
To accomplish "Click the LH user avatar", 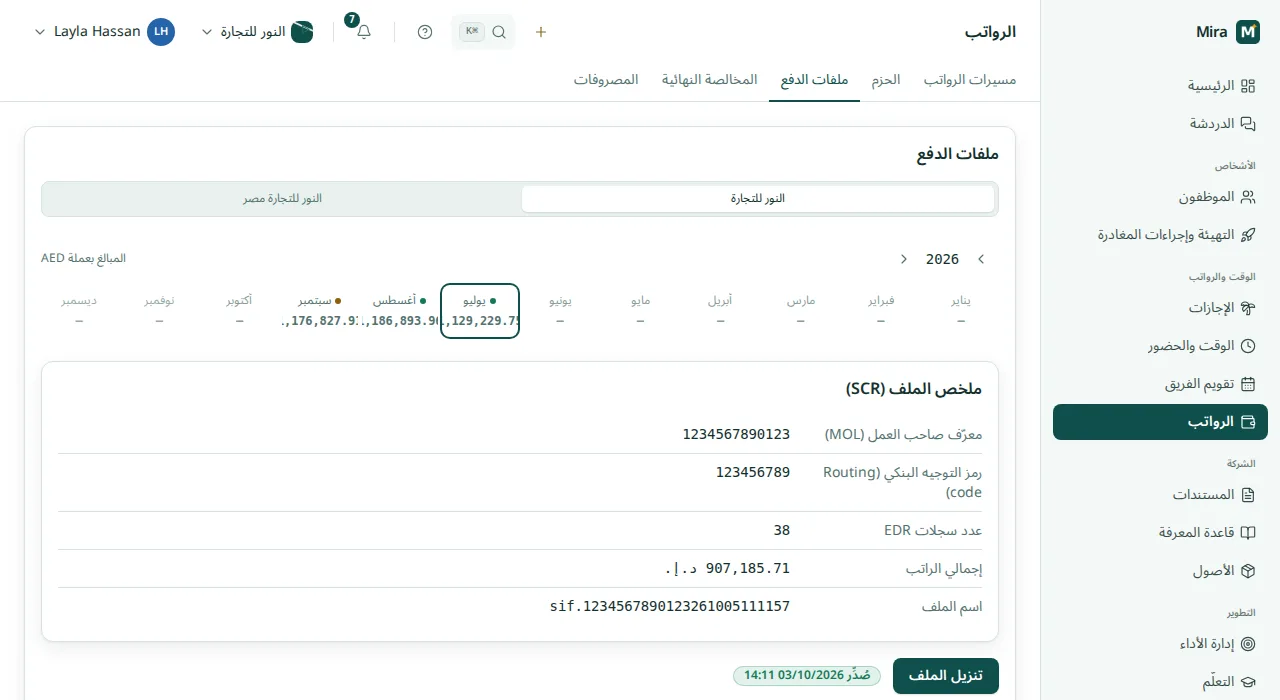I will (x=161, y=32).
